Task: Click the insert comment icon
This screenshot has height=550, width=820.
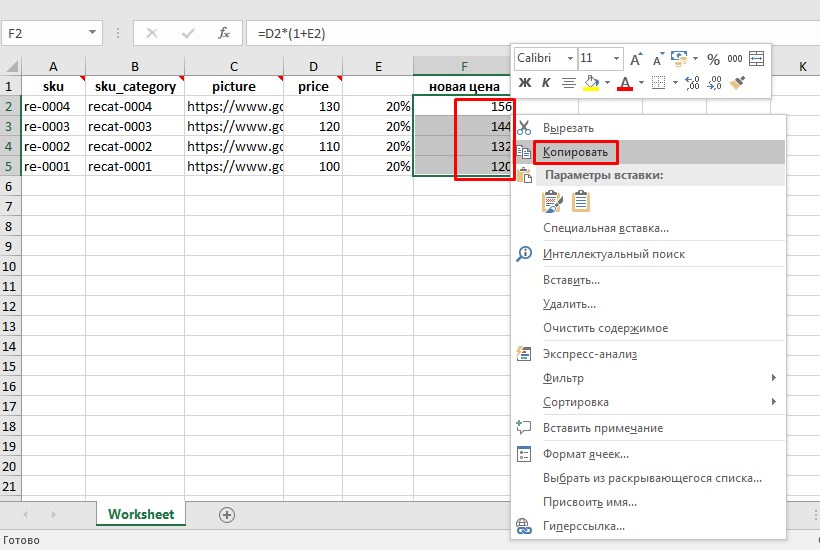Action: (x=523, y=428)
